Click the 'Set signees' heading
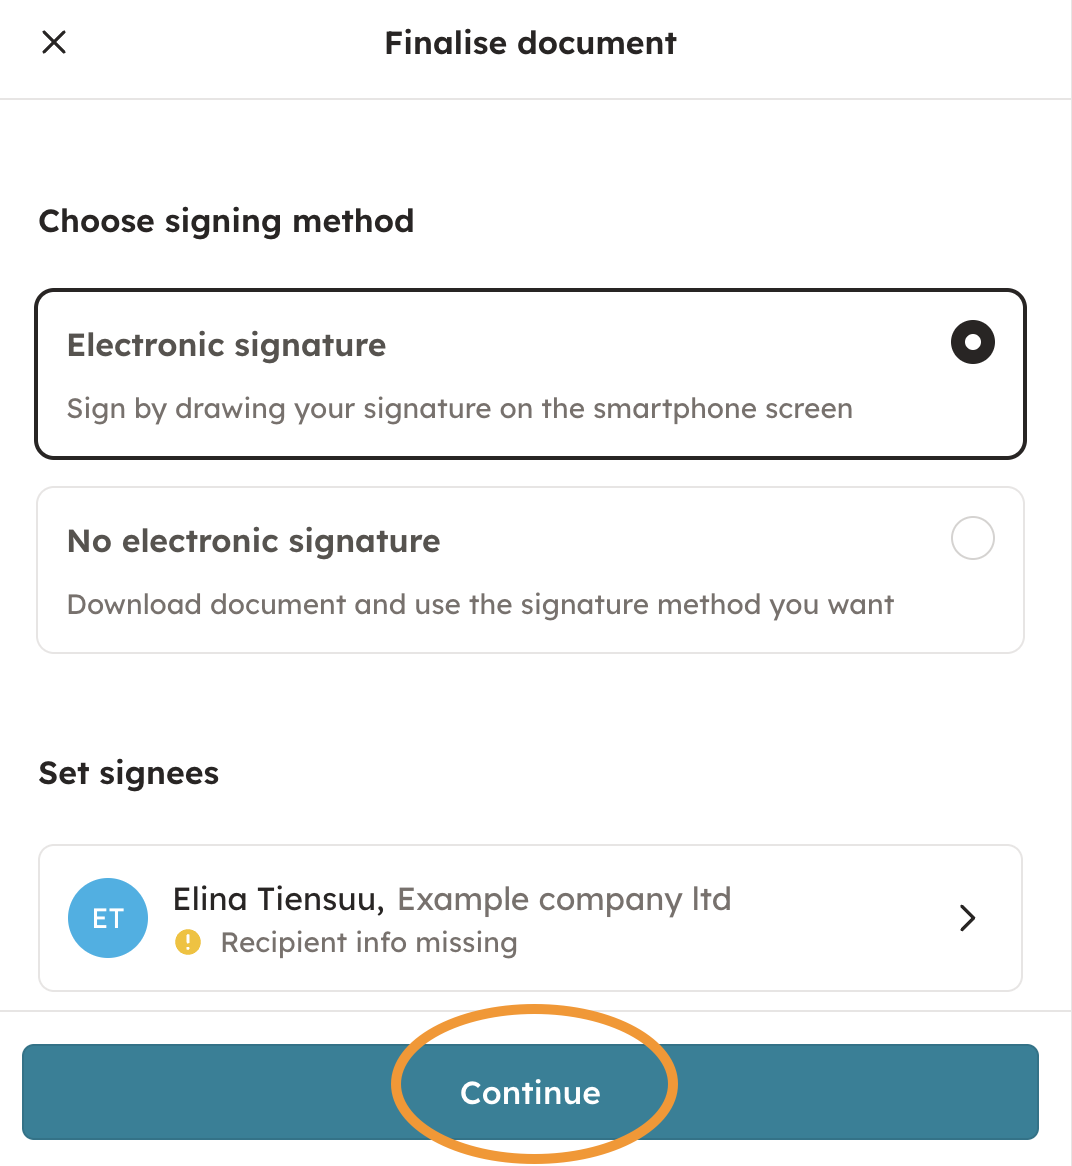1072x1166 pixels. pyautogui.click(x=128, y=773)
